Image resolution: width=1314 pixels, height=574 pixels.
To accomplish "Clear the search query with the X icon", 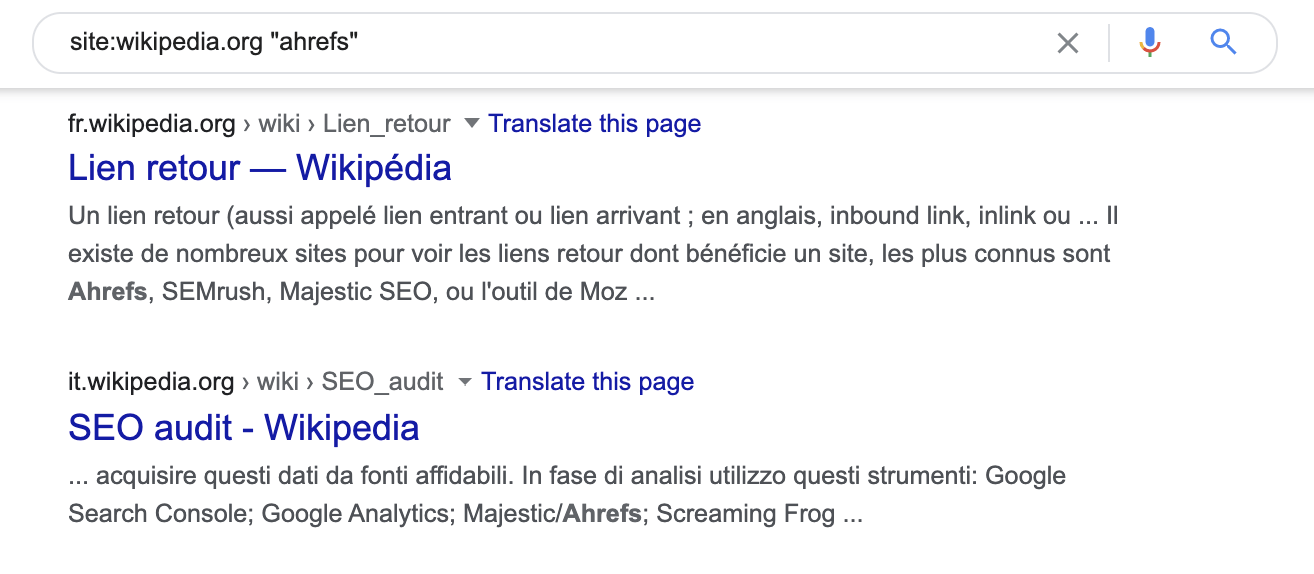I will [x=1068, y=43].
